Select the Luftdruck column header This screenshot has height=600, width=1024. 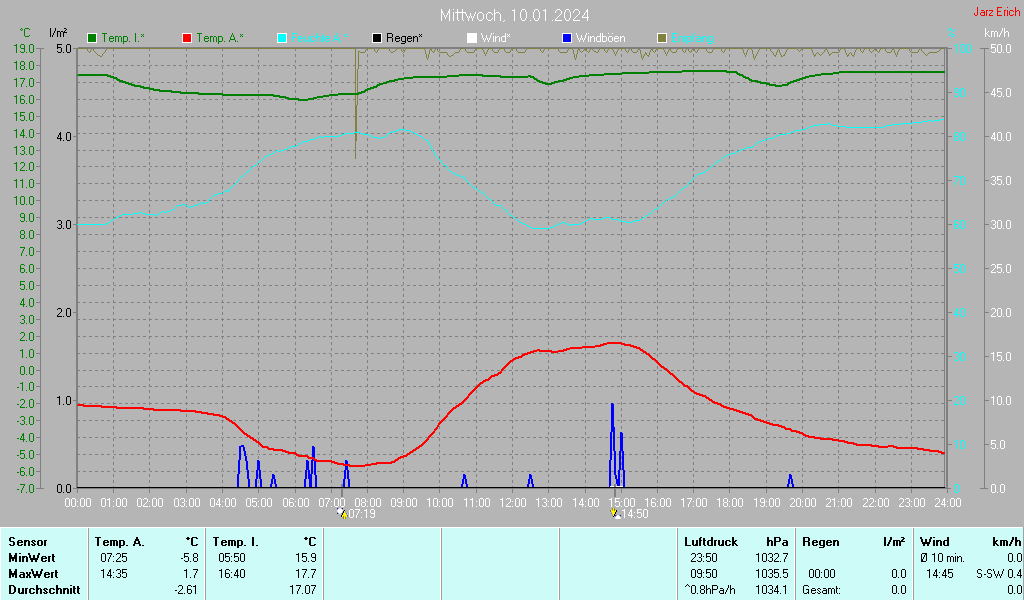pyautogui.click(x=710, y=541)
